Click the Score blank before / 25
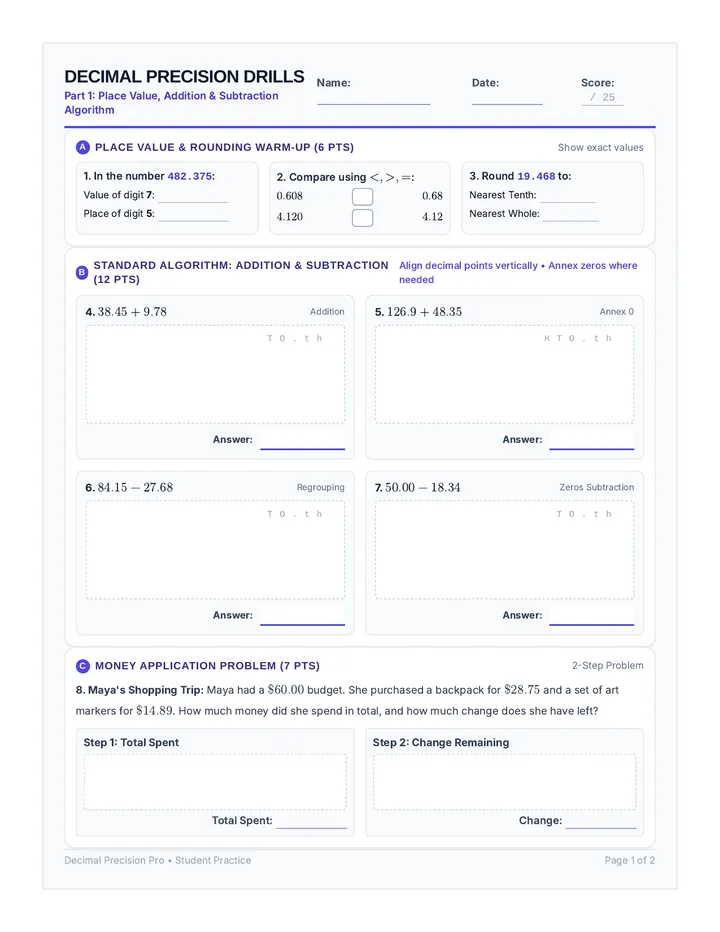The height and width of the screenshot is (932, 720). [x=586, y=97]
